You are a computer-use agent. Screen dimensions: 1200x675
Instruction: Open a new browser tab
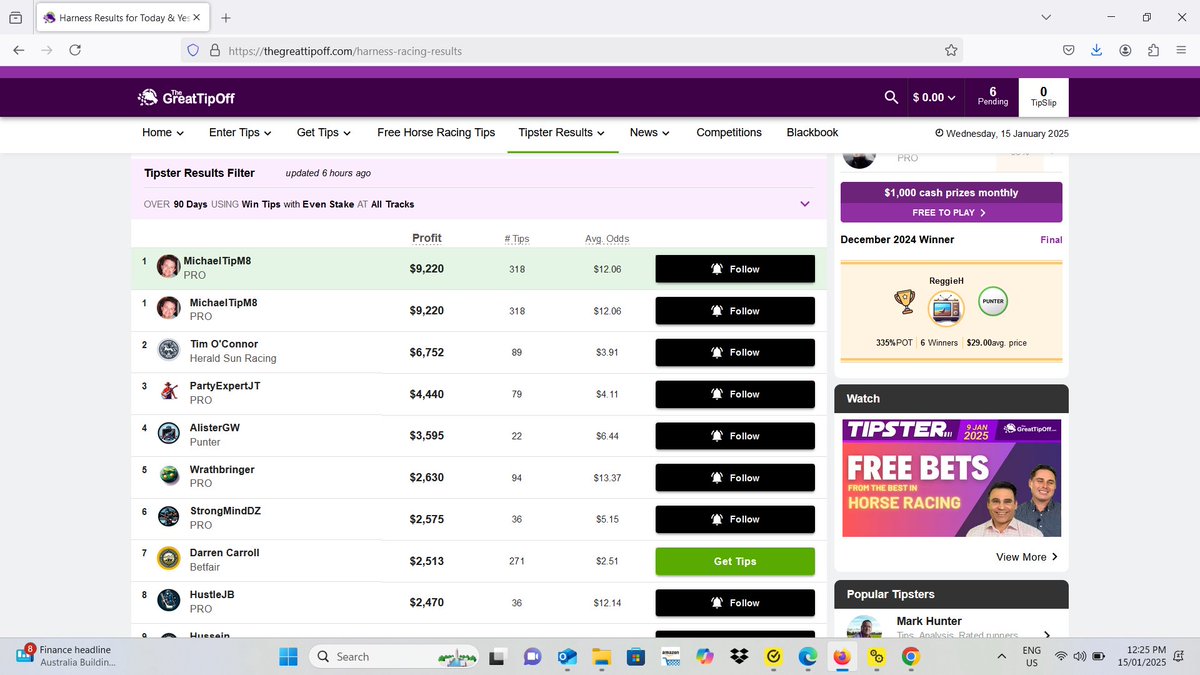click(x=226, y=18)
